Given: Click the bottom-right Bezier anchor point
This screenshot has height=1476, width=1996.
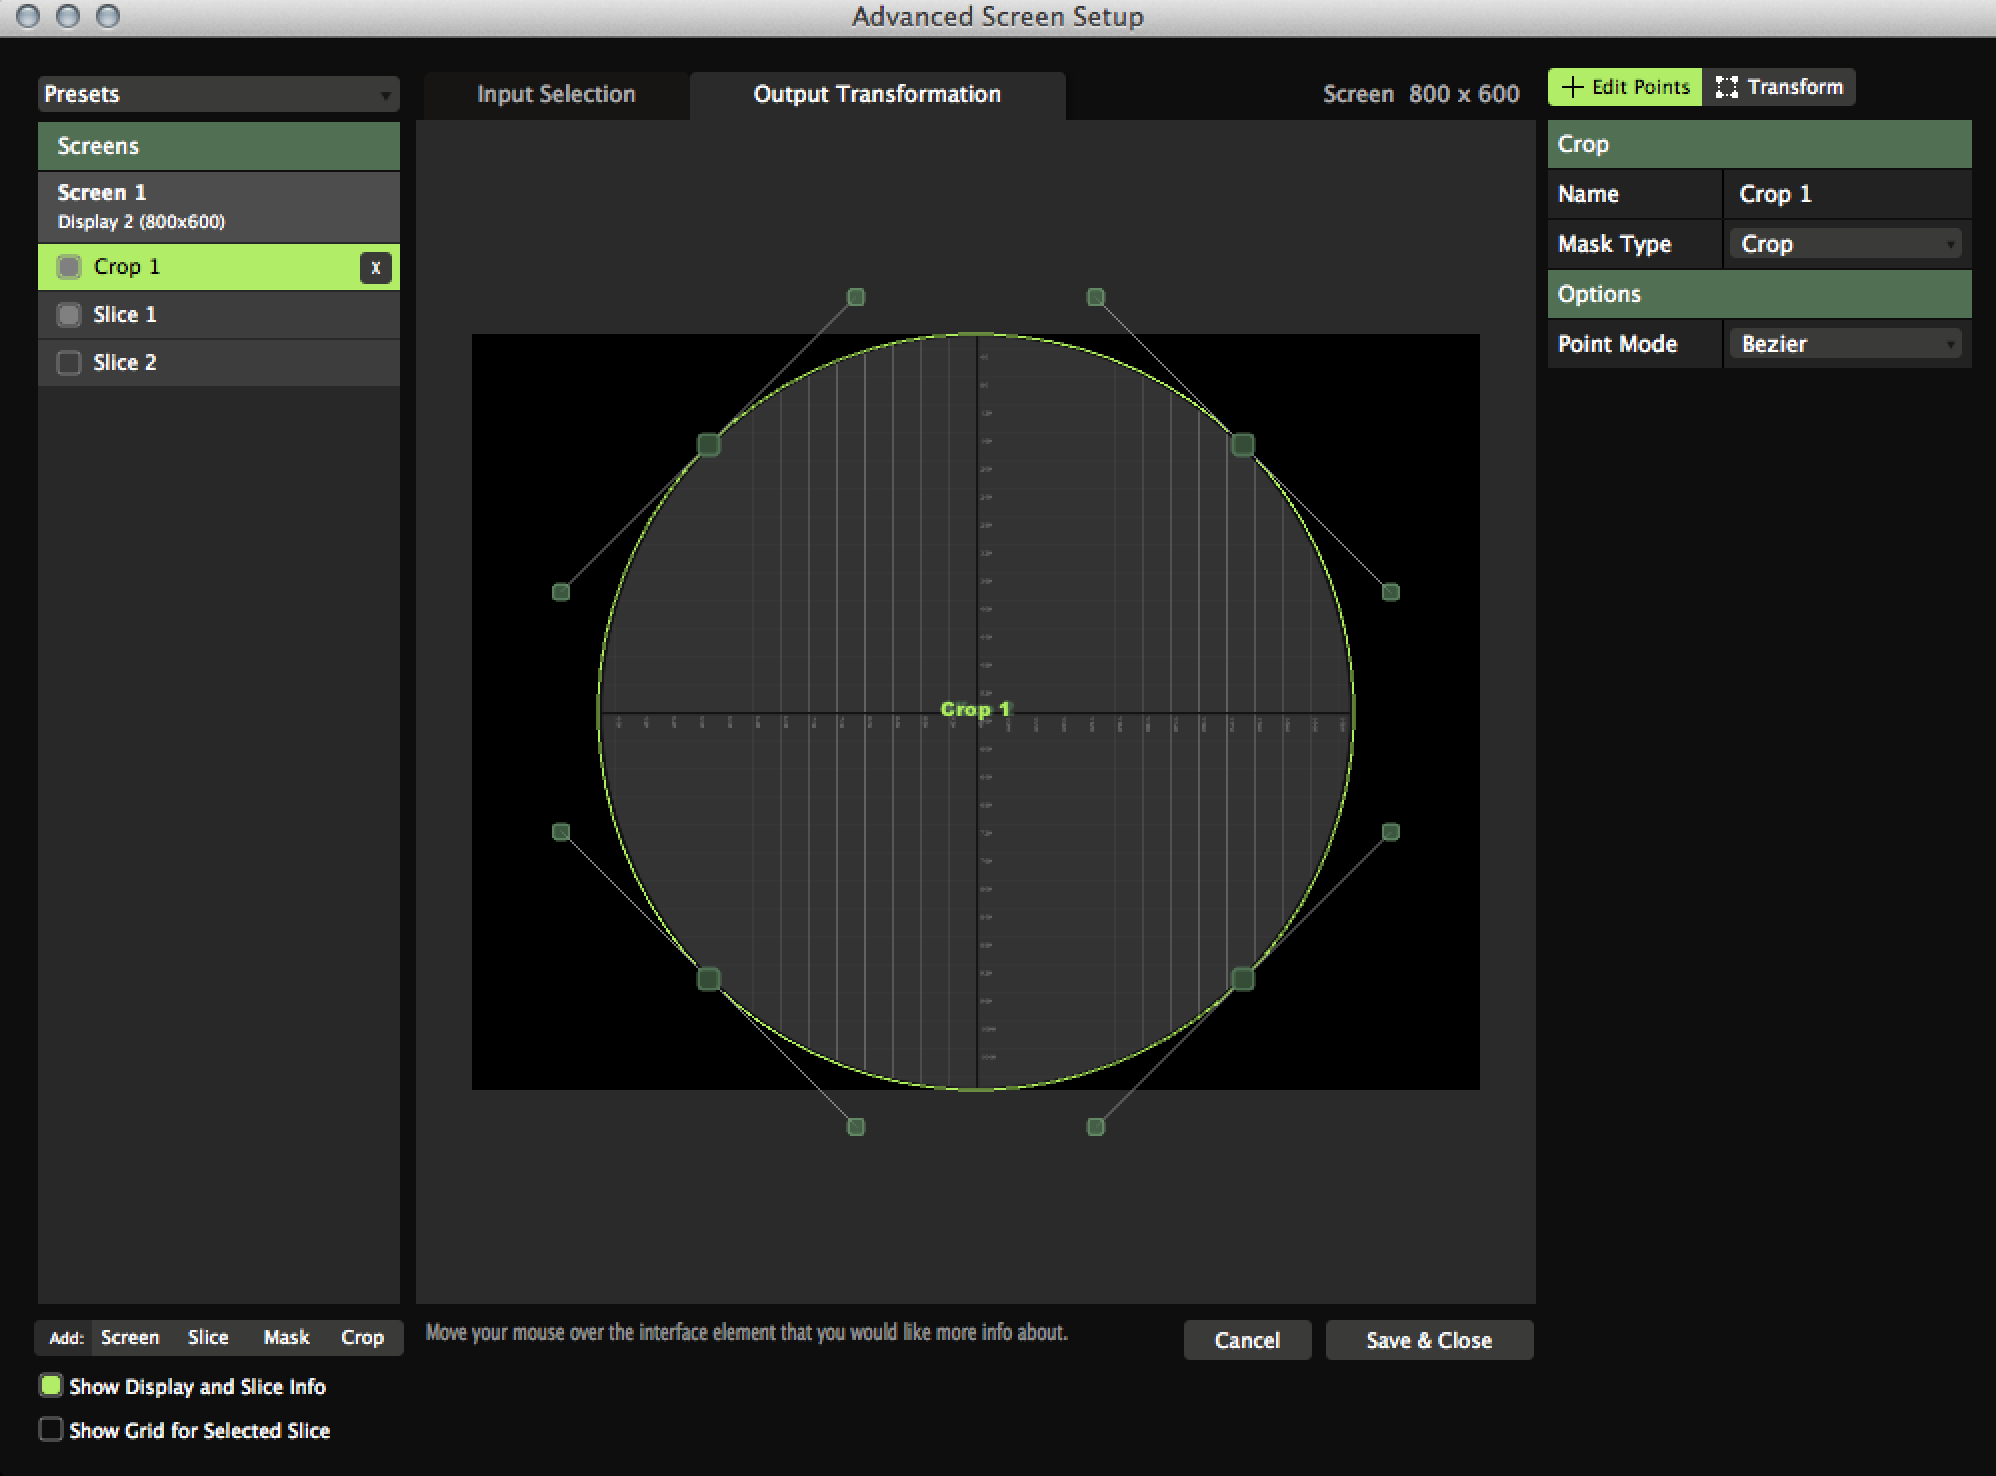Looking at the screenshot, I should [1242, 978].
